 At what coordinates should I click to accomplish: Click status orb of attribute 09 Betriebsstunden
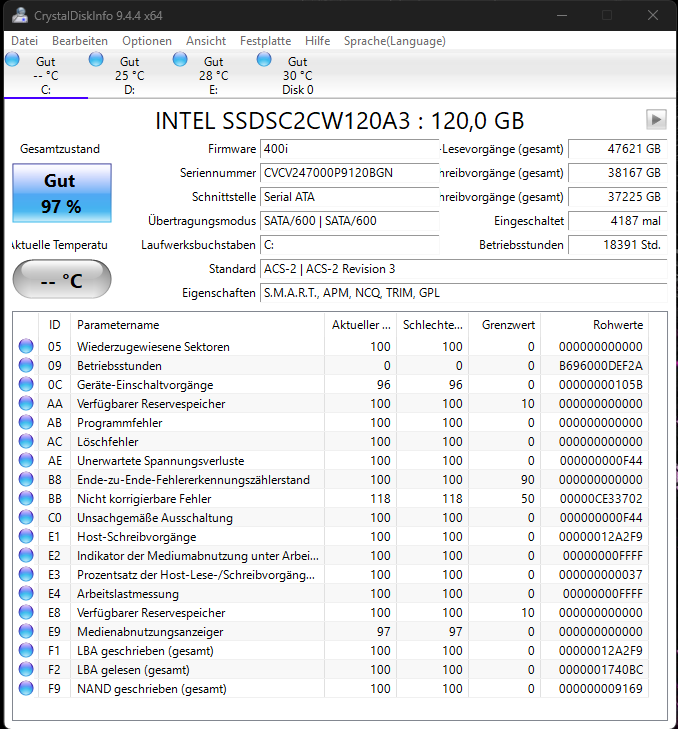point(26,365)
